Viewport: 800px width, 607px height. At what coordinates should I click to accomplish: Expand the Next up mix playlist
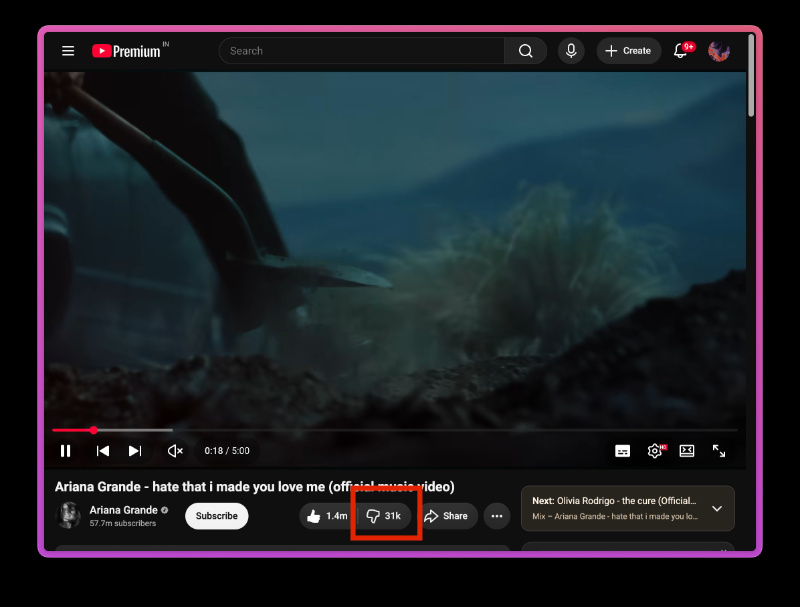[717, 509]
